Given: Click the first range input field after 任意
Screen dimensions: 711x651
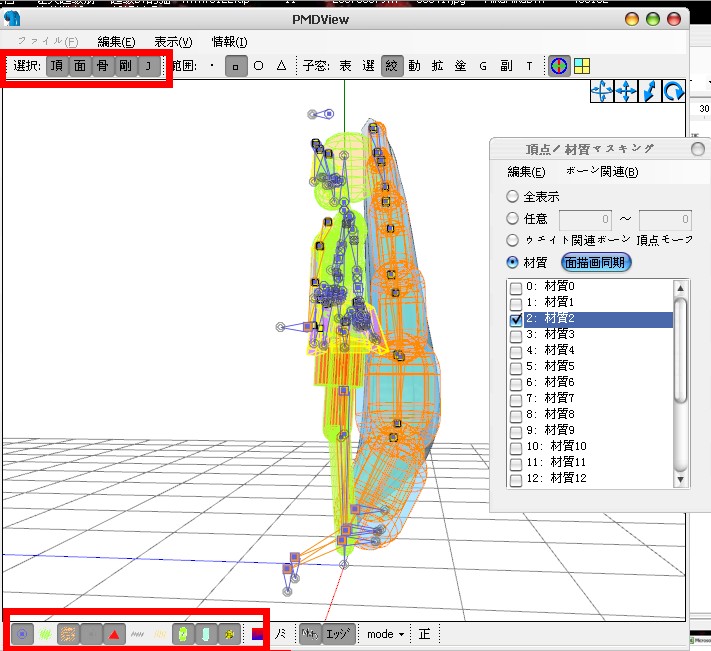Looking at the screenshot, I should (585, 220).
